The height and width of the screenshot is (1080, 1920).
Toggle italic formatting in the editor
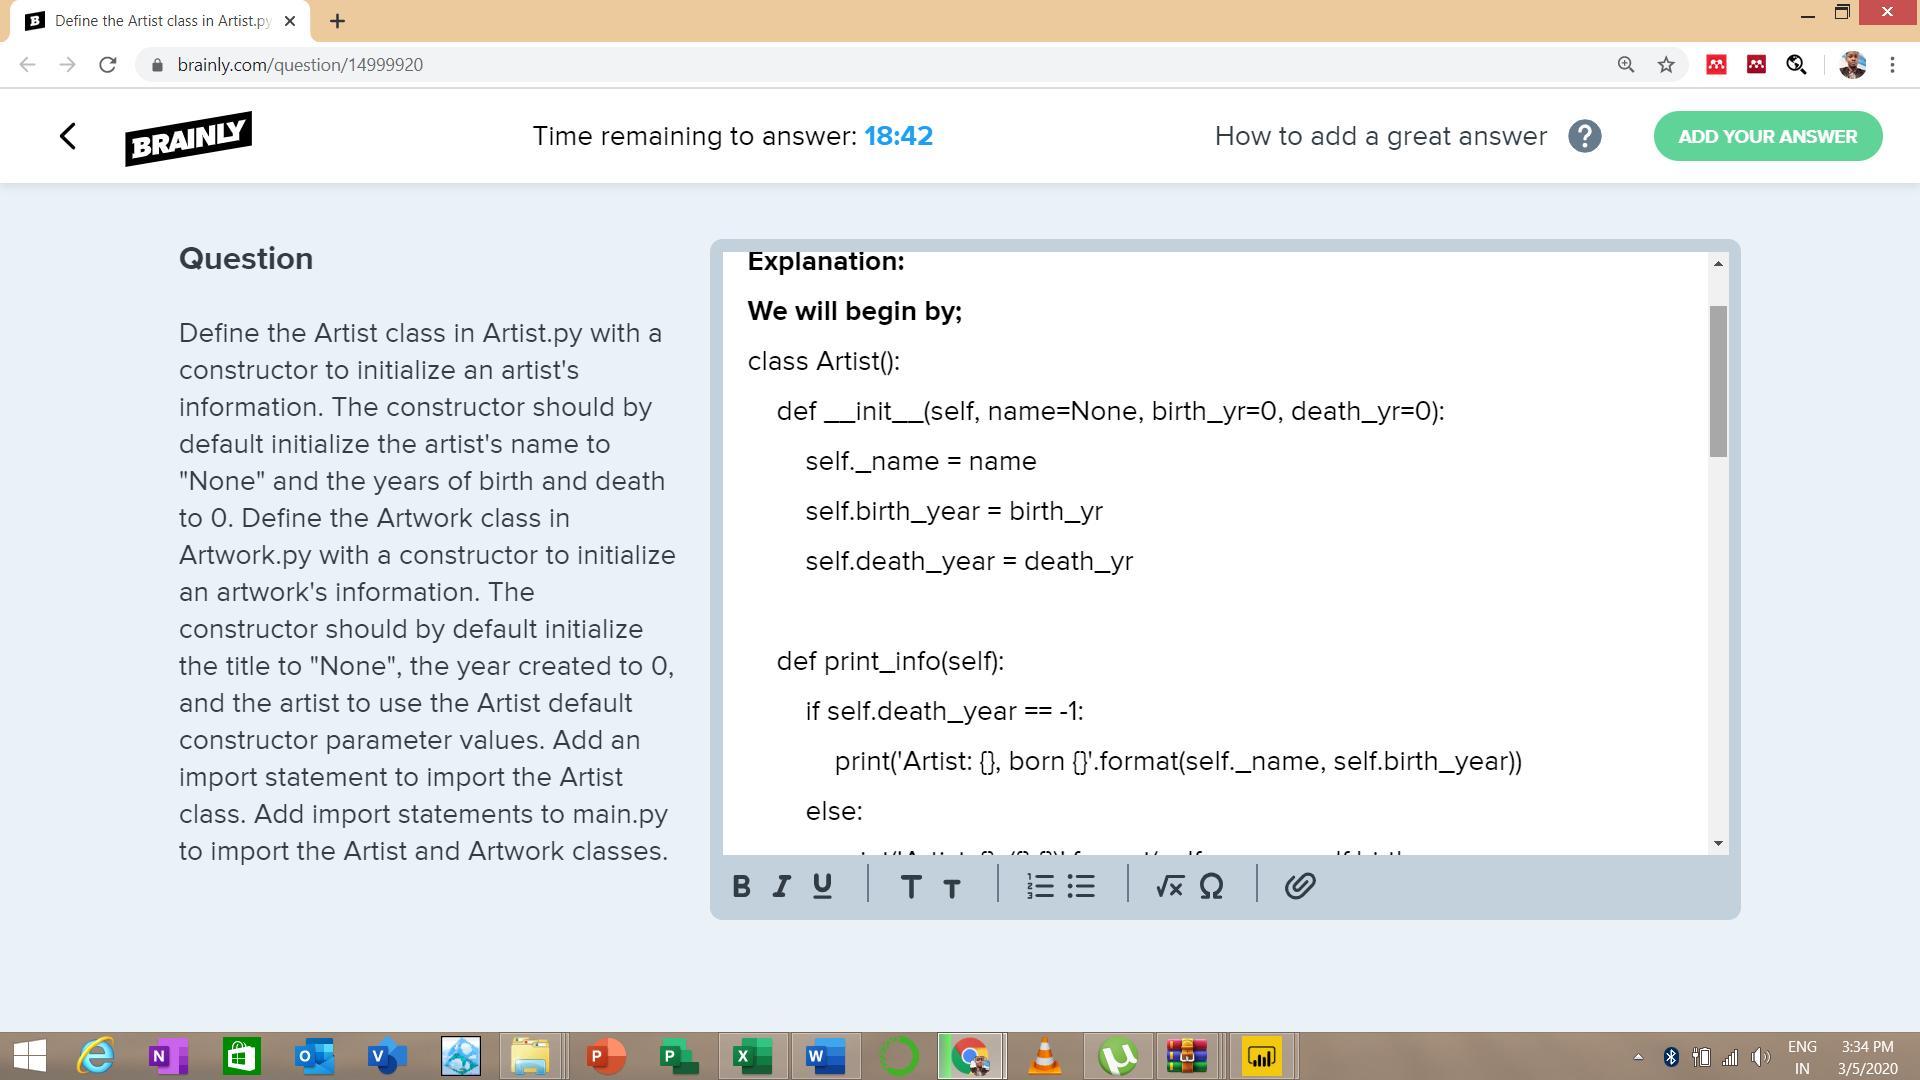click(781, 886)
